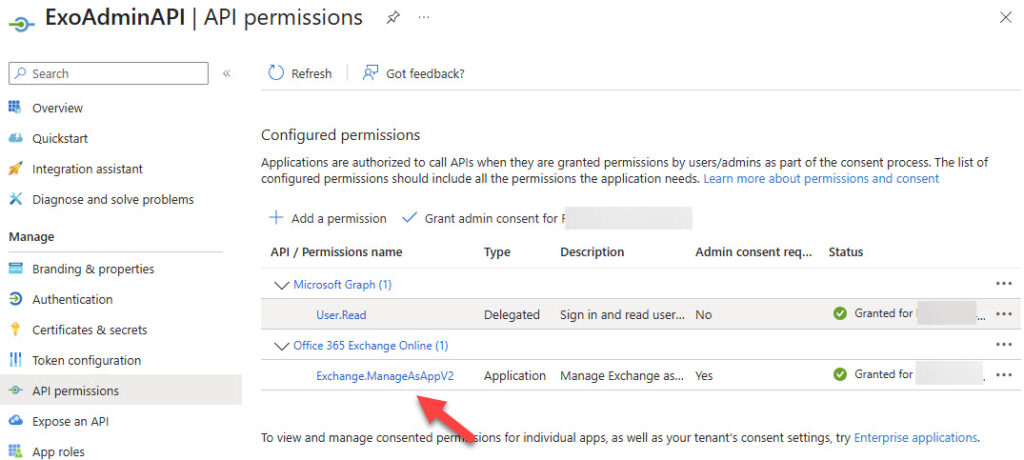Click the Status column header

pos(846,252)
